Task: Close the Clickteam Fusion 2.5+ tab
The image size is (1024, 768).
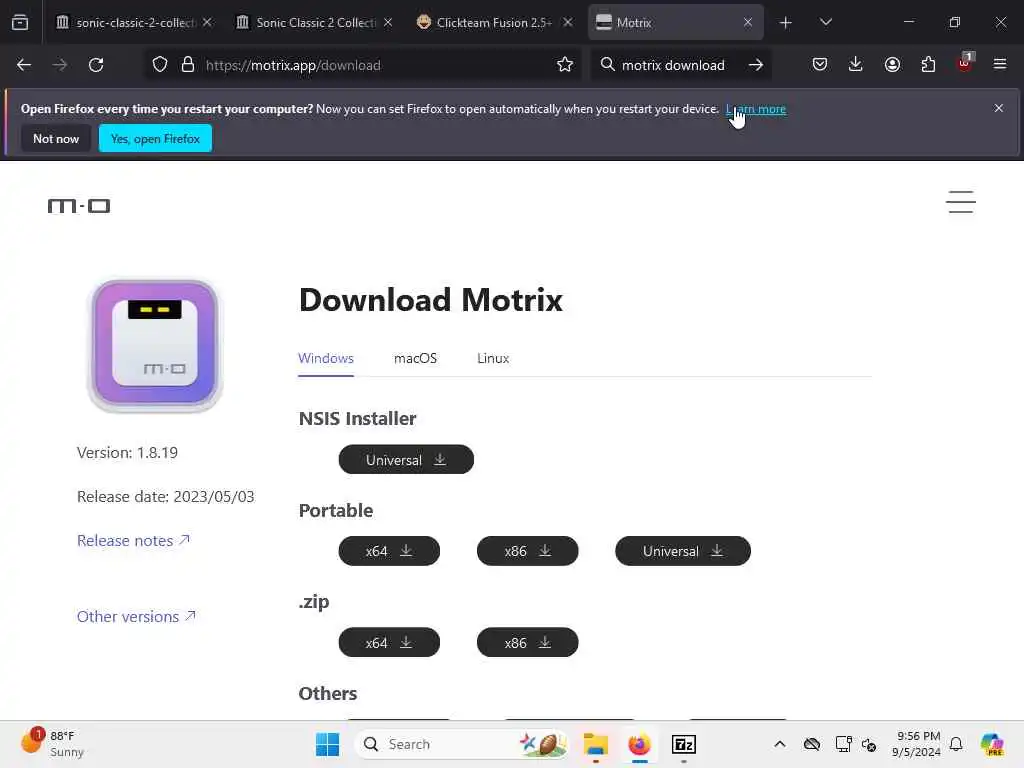Action: pos(568,22)
